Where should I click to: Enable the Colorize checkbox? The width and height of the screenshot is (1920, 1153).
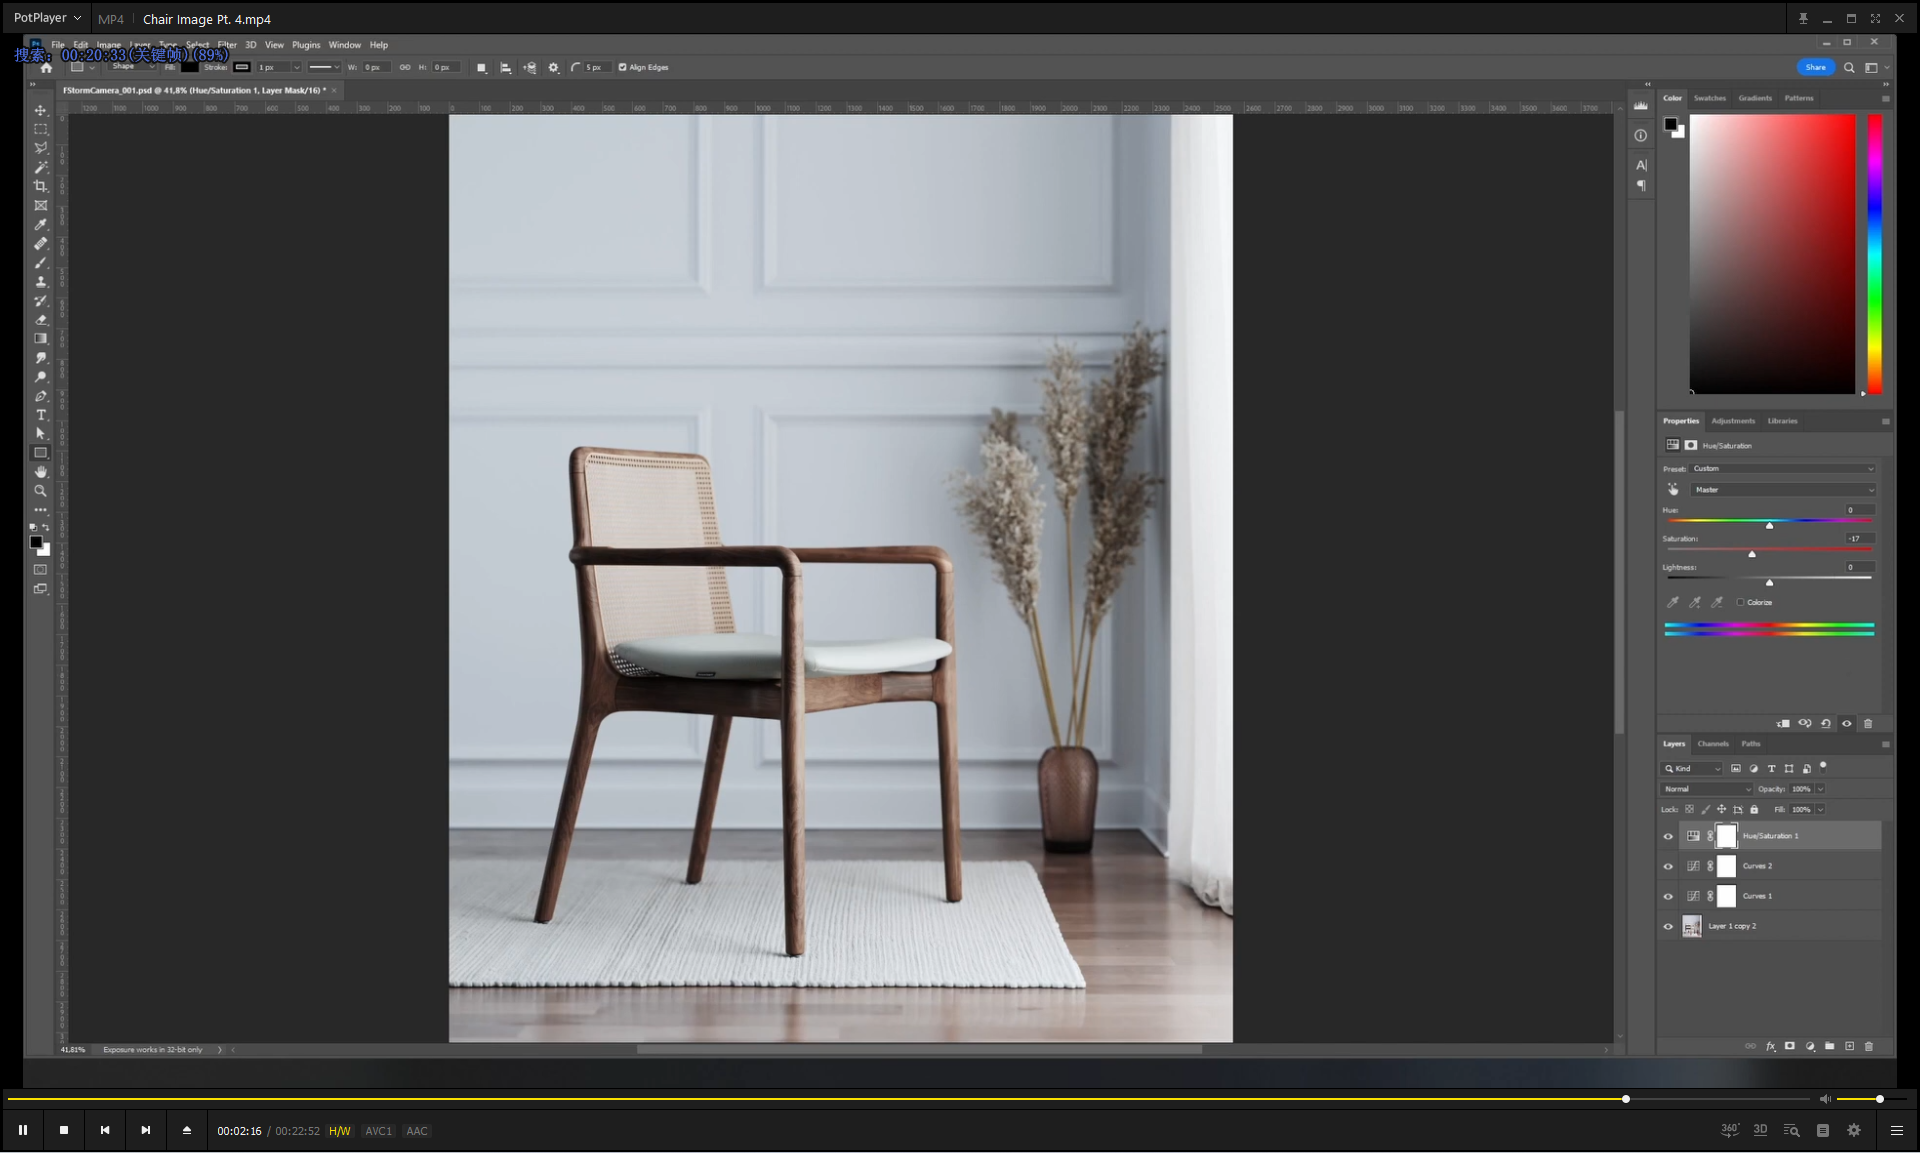pos(1740,603)
